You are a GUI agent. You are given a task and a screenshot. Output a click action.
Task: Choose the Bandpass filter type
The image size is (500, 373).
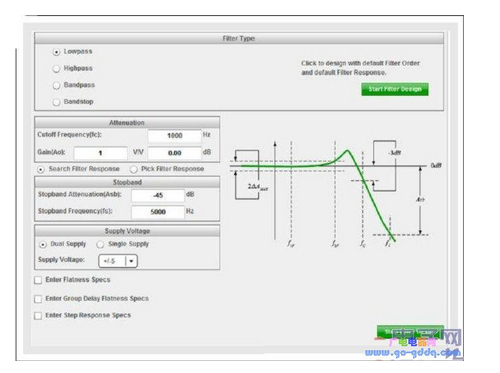click(57, 85)
